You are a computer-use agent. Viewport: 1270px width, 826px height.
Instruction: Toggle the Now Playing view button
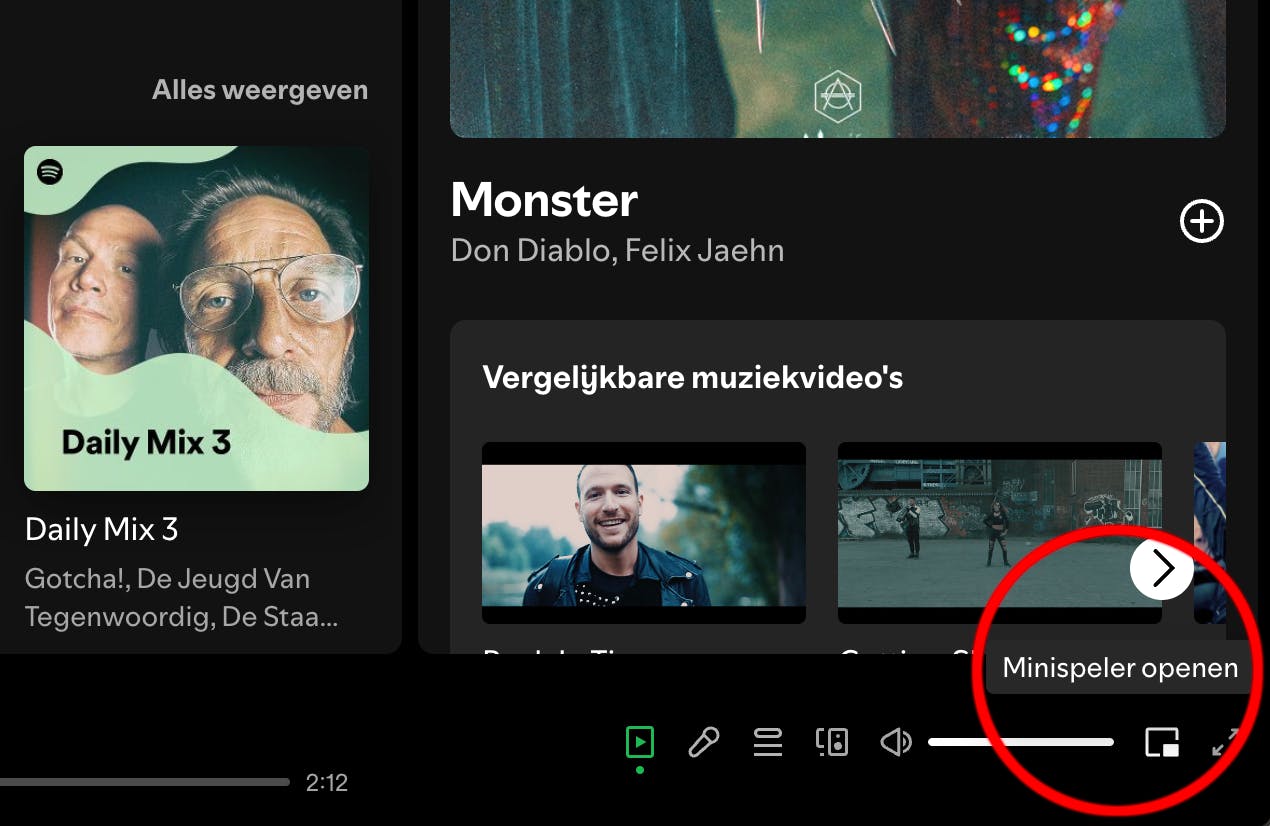(x=640, y=742)
